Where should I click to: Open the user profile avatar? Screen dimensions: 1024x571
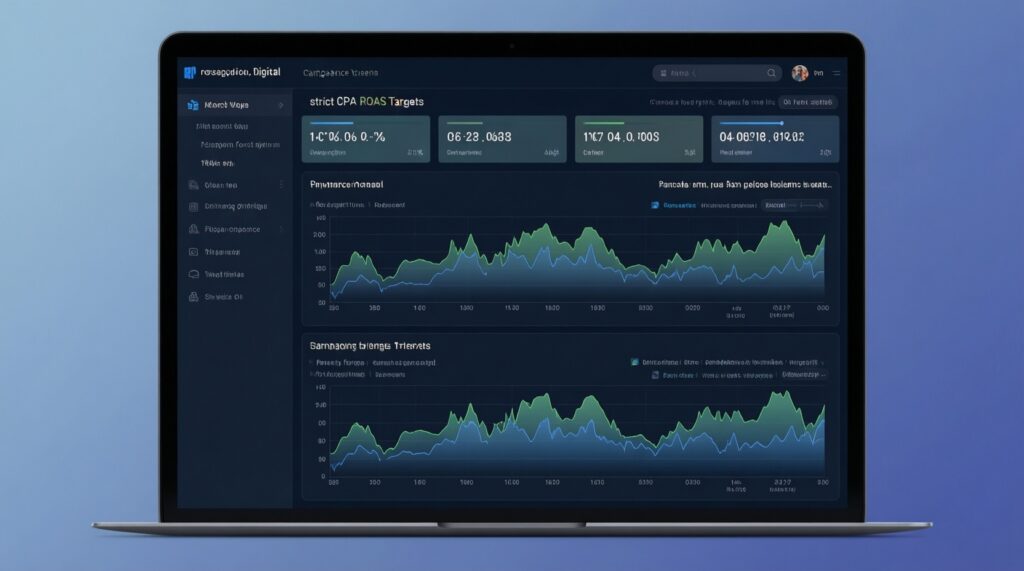coord(799,73)
